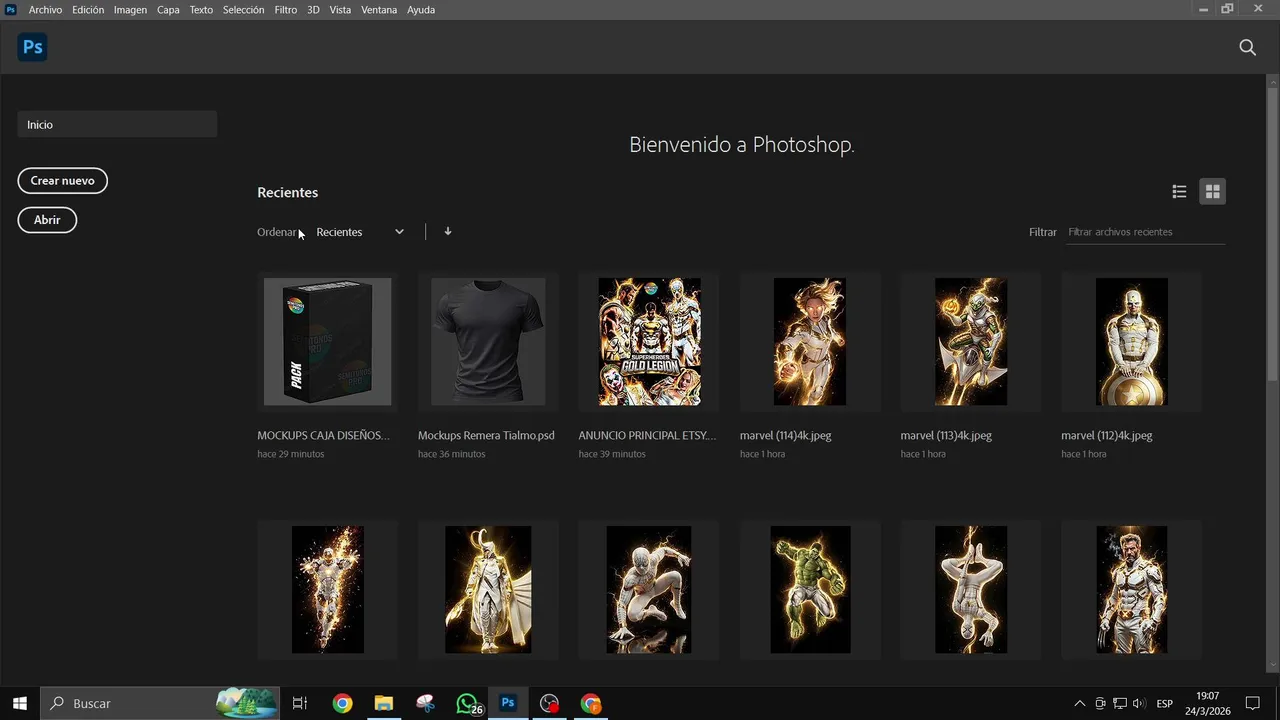The image size is (1280, 720).
Task: Click the 'hace 29 minutos' timestamp
Action: coord(291,454)
